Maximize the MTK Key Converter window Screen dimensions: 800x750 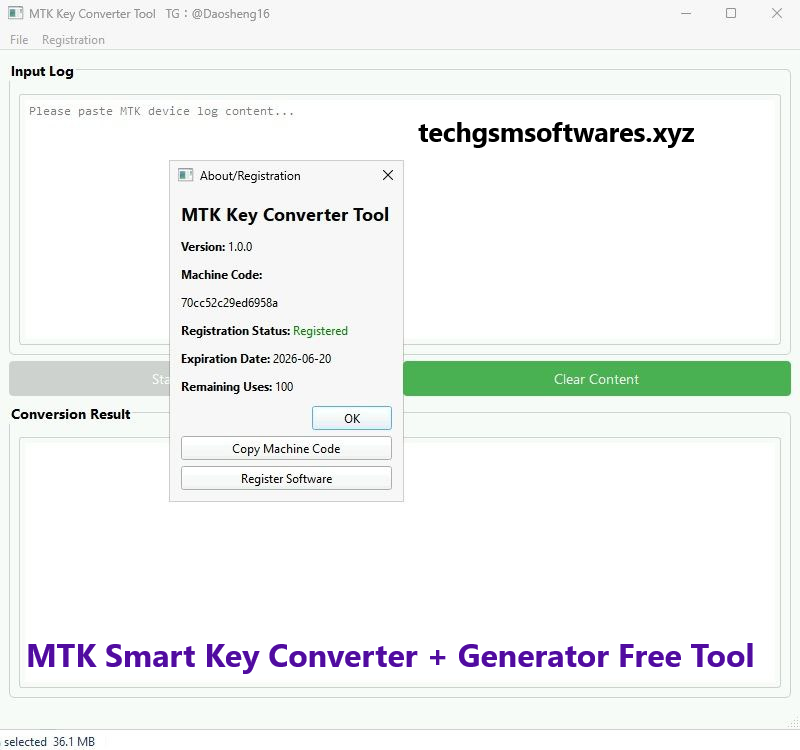[x=731, y=13]
